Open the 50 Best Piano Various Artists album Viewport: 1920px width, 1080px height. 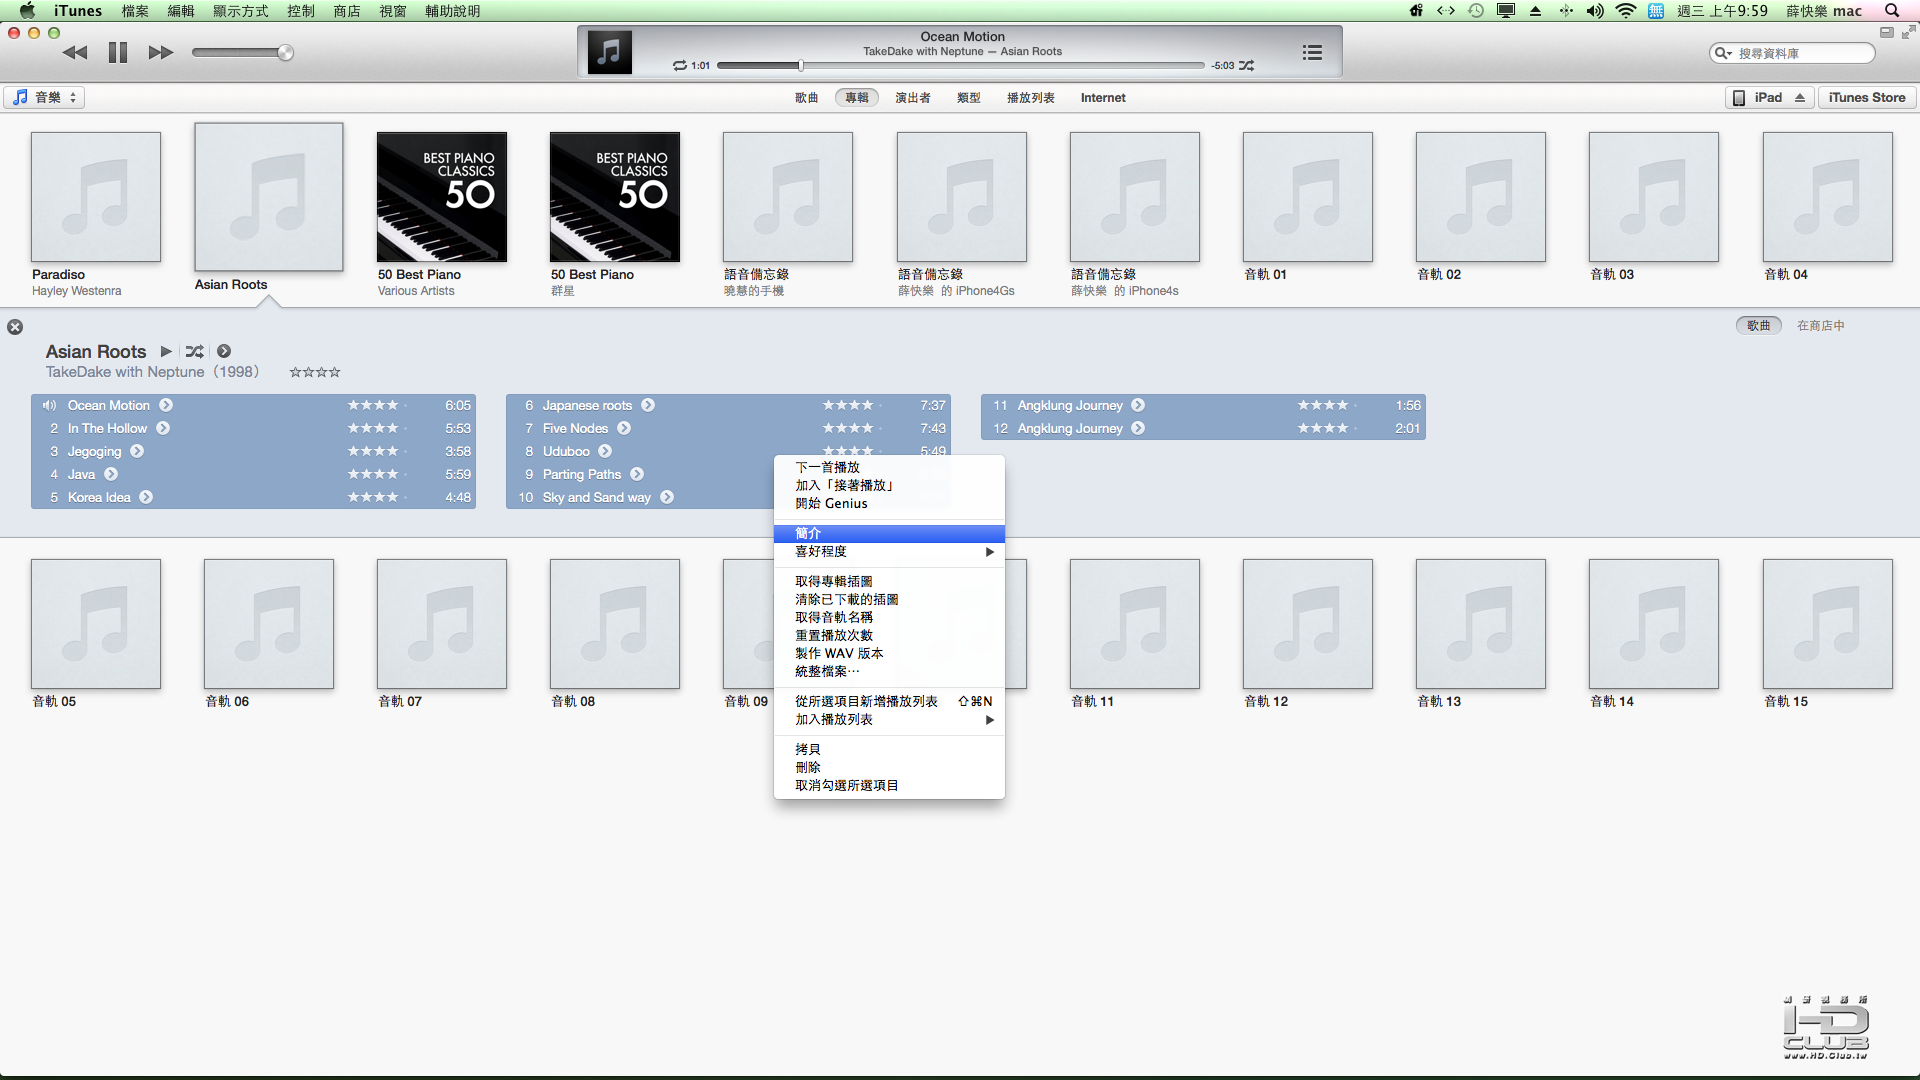click(441, 197)
